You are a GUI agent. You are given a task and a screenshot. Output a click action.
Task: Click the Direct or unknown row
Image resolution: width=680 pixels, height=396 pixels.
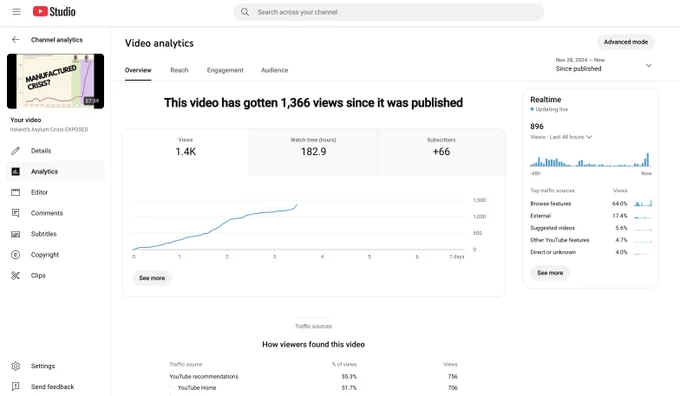(591, 252)
